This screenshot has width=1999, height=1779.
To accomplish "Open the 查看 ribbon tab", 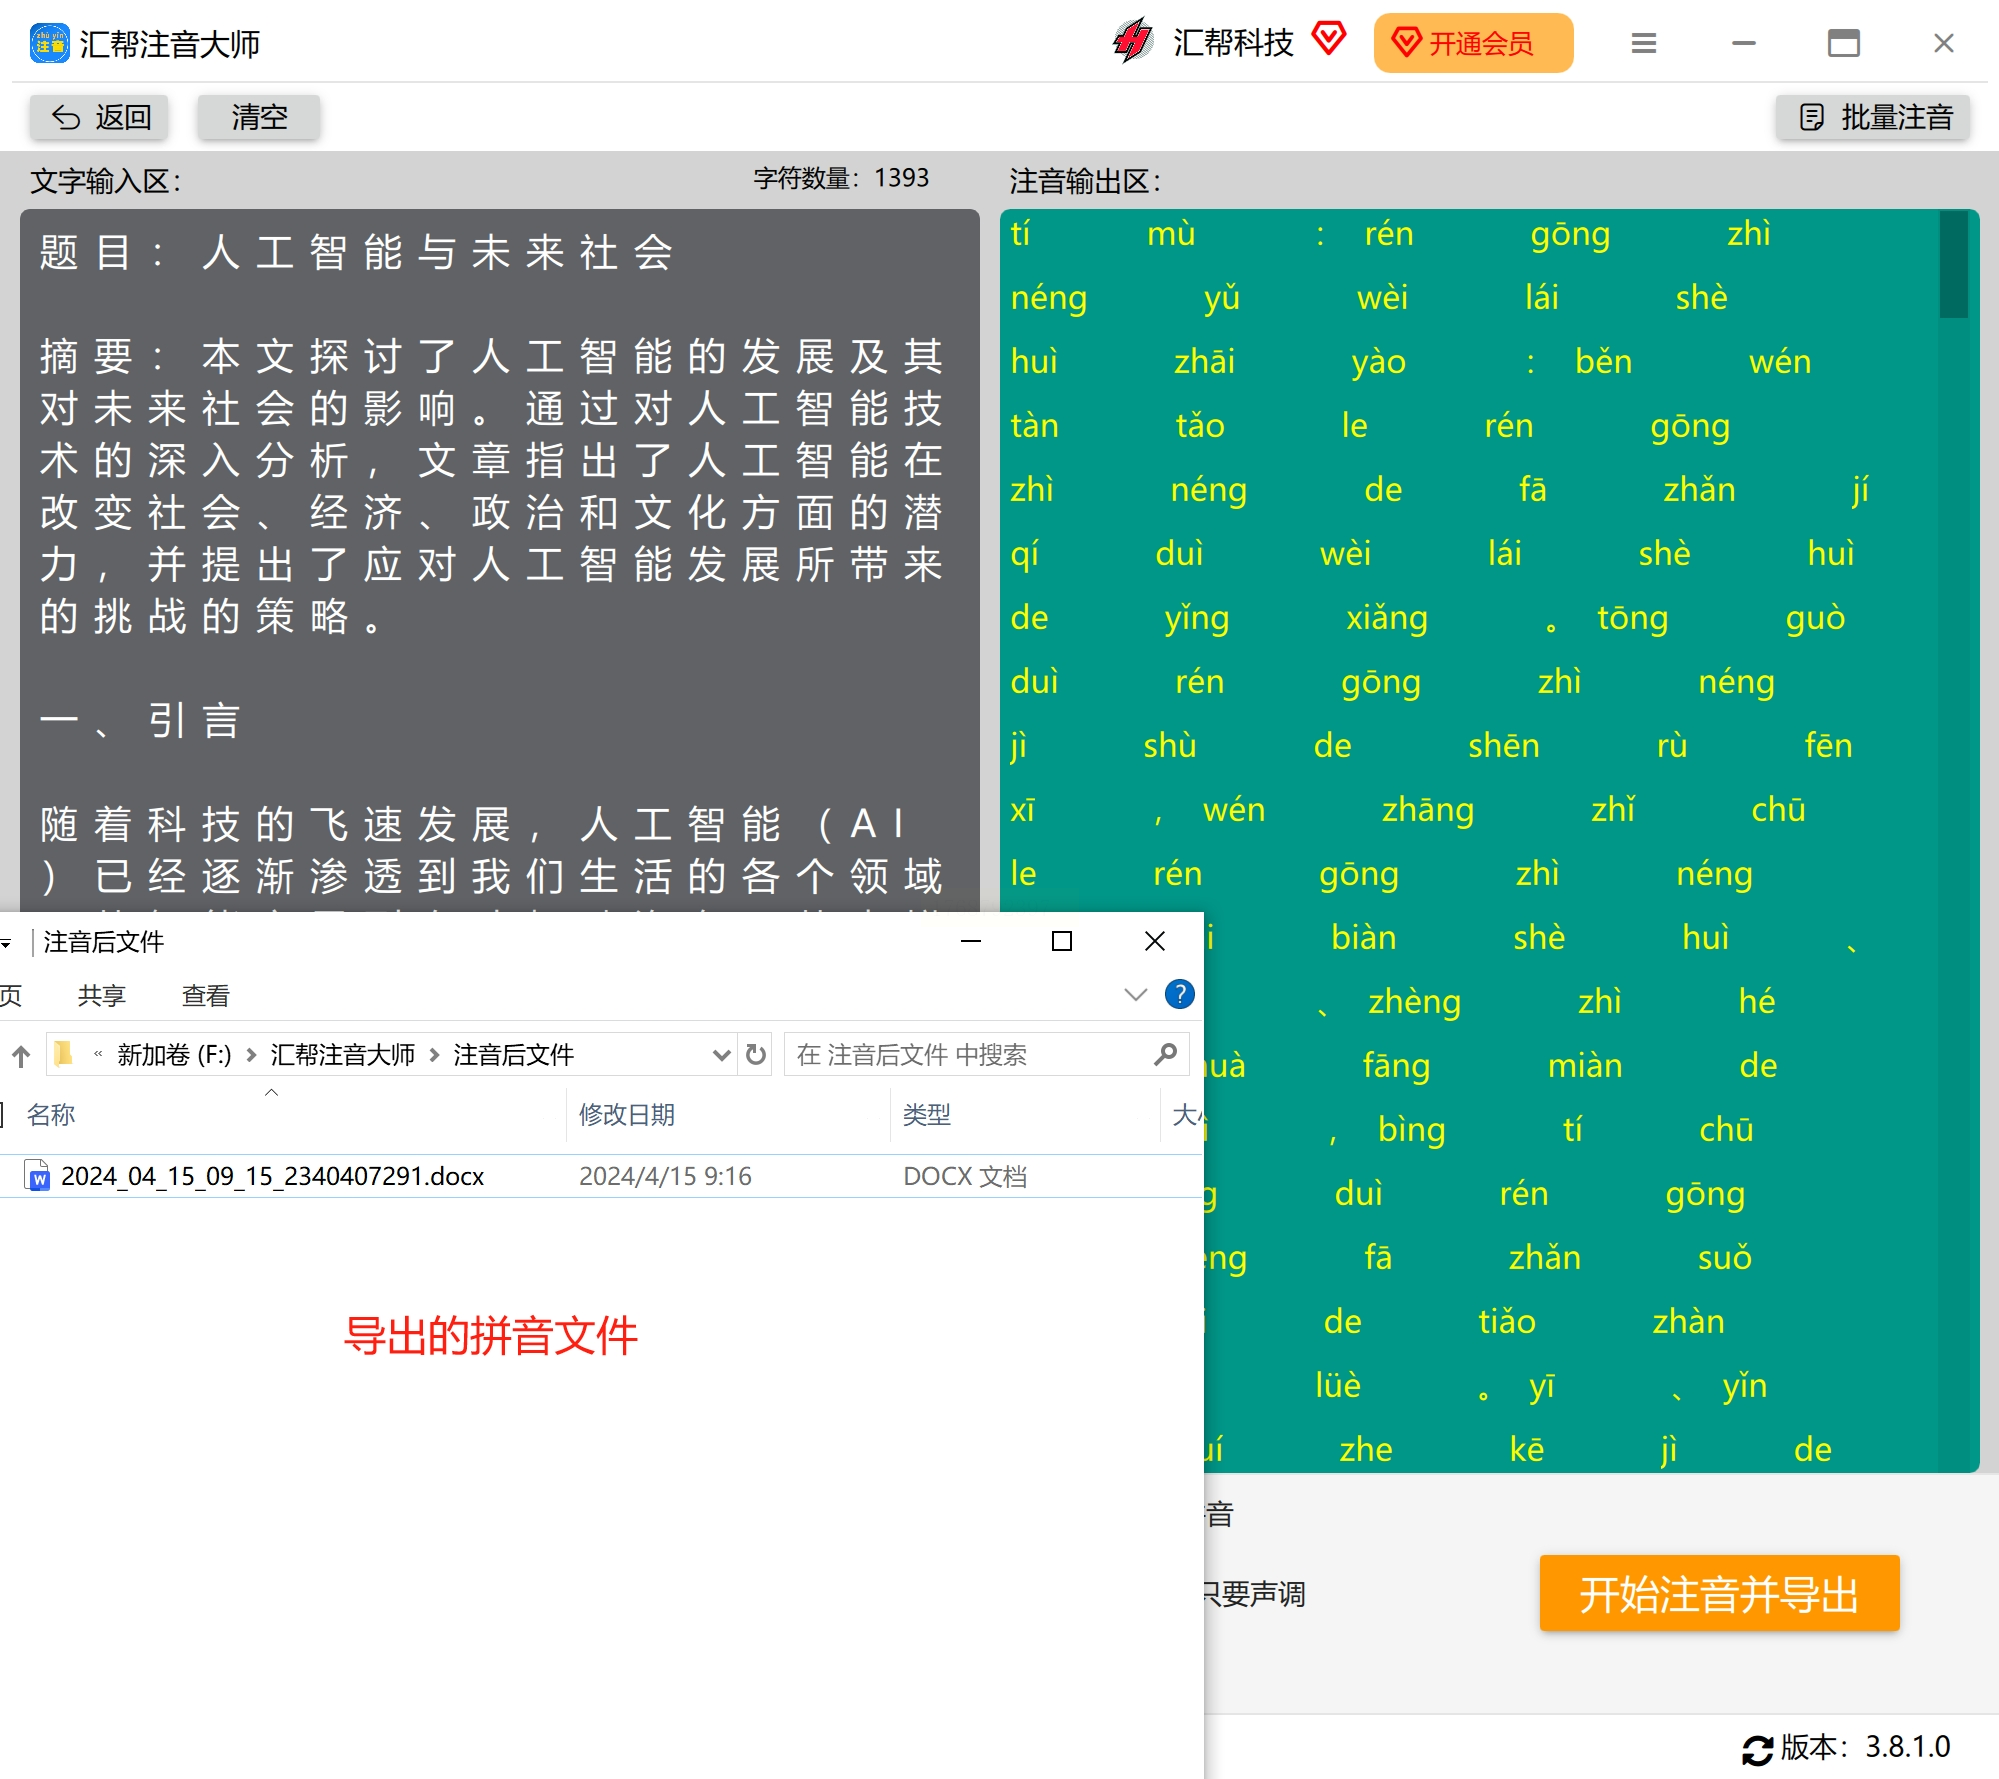I will 205,995.
